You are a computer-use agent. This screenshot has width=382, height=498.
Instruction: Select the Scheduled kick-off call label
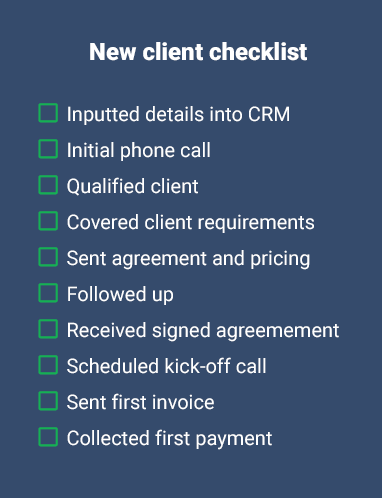click(167, 366)
